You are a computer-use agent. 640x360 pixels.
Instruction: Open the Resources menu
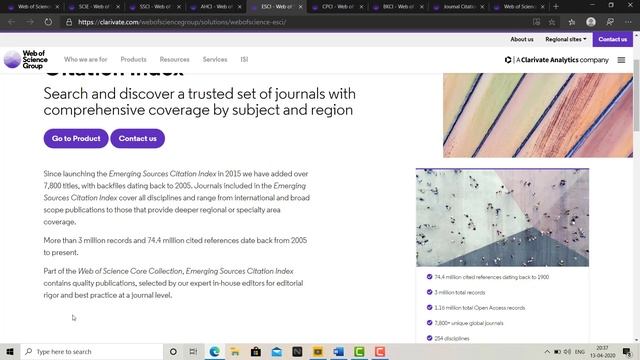tap(175, 60)
